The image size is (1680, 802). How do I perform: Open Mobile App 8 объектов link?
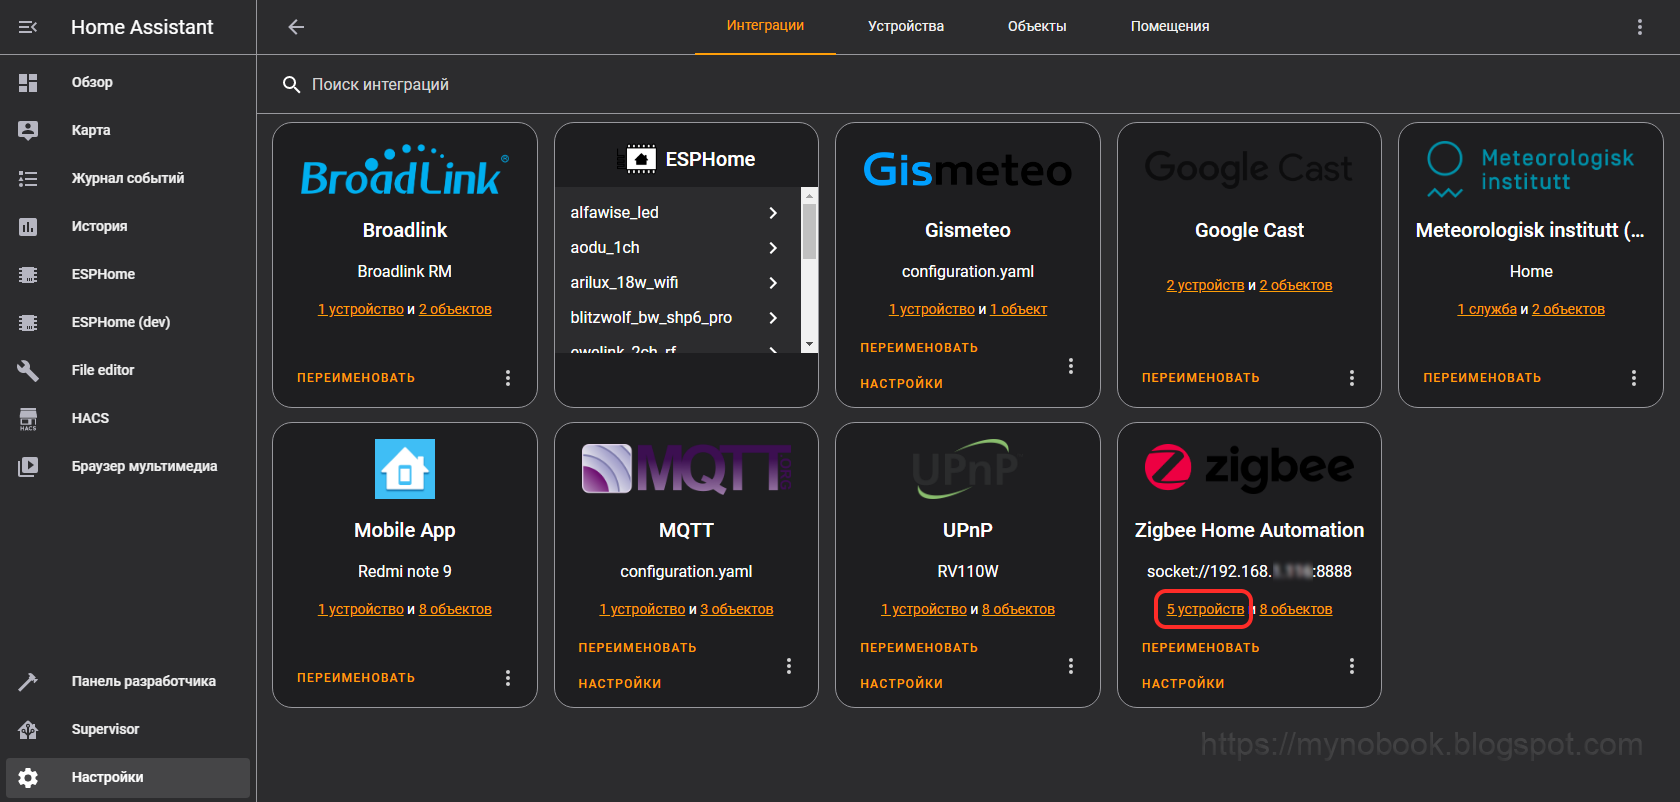pos(455,609)
